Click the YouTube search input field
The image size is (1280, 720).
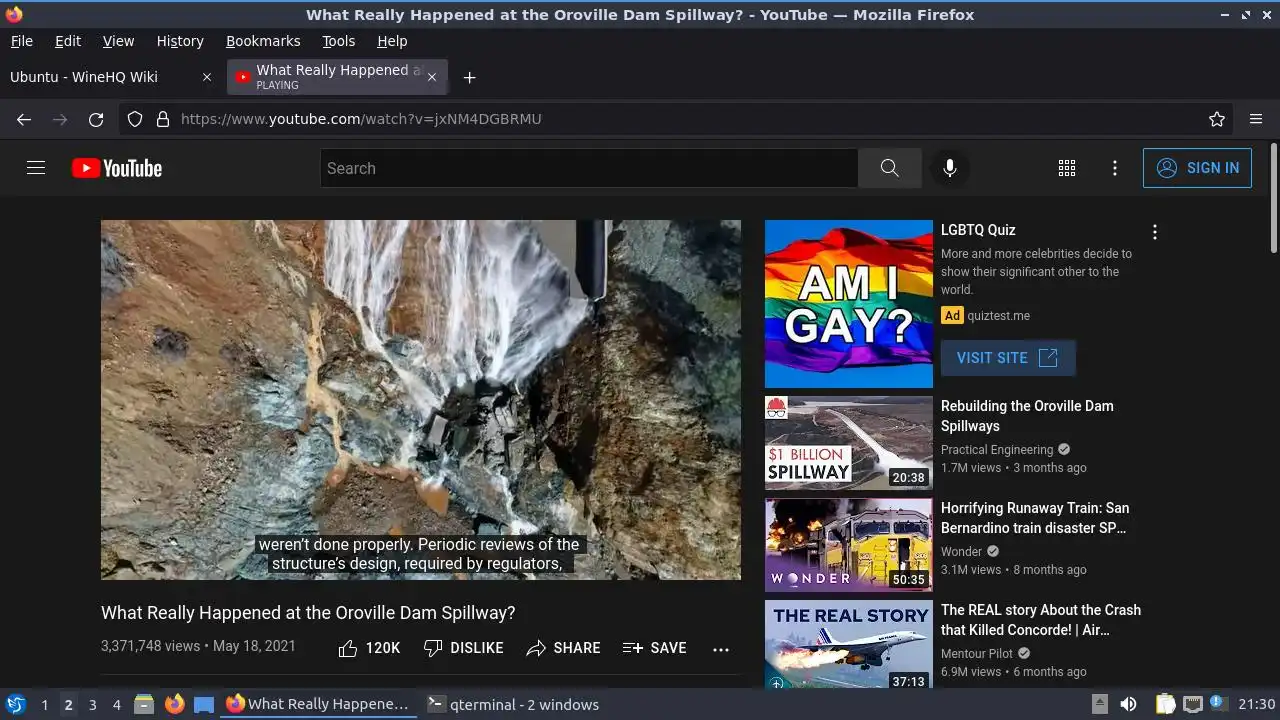coord(589,168)
